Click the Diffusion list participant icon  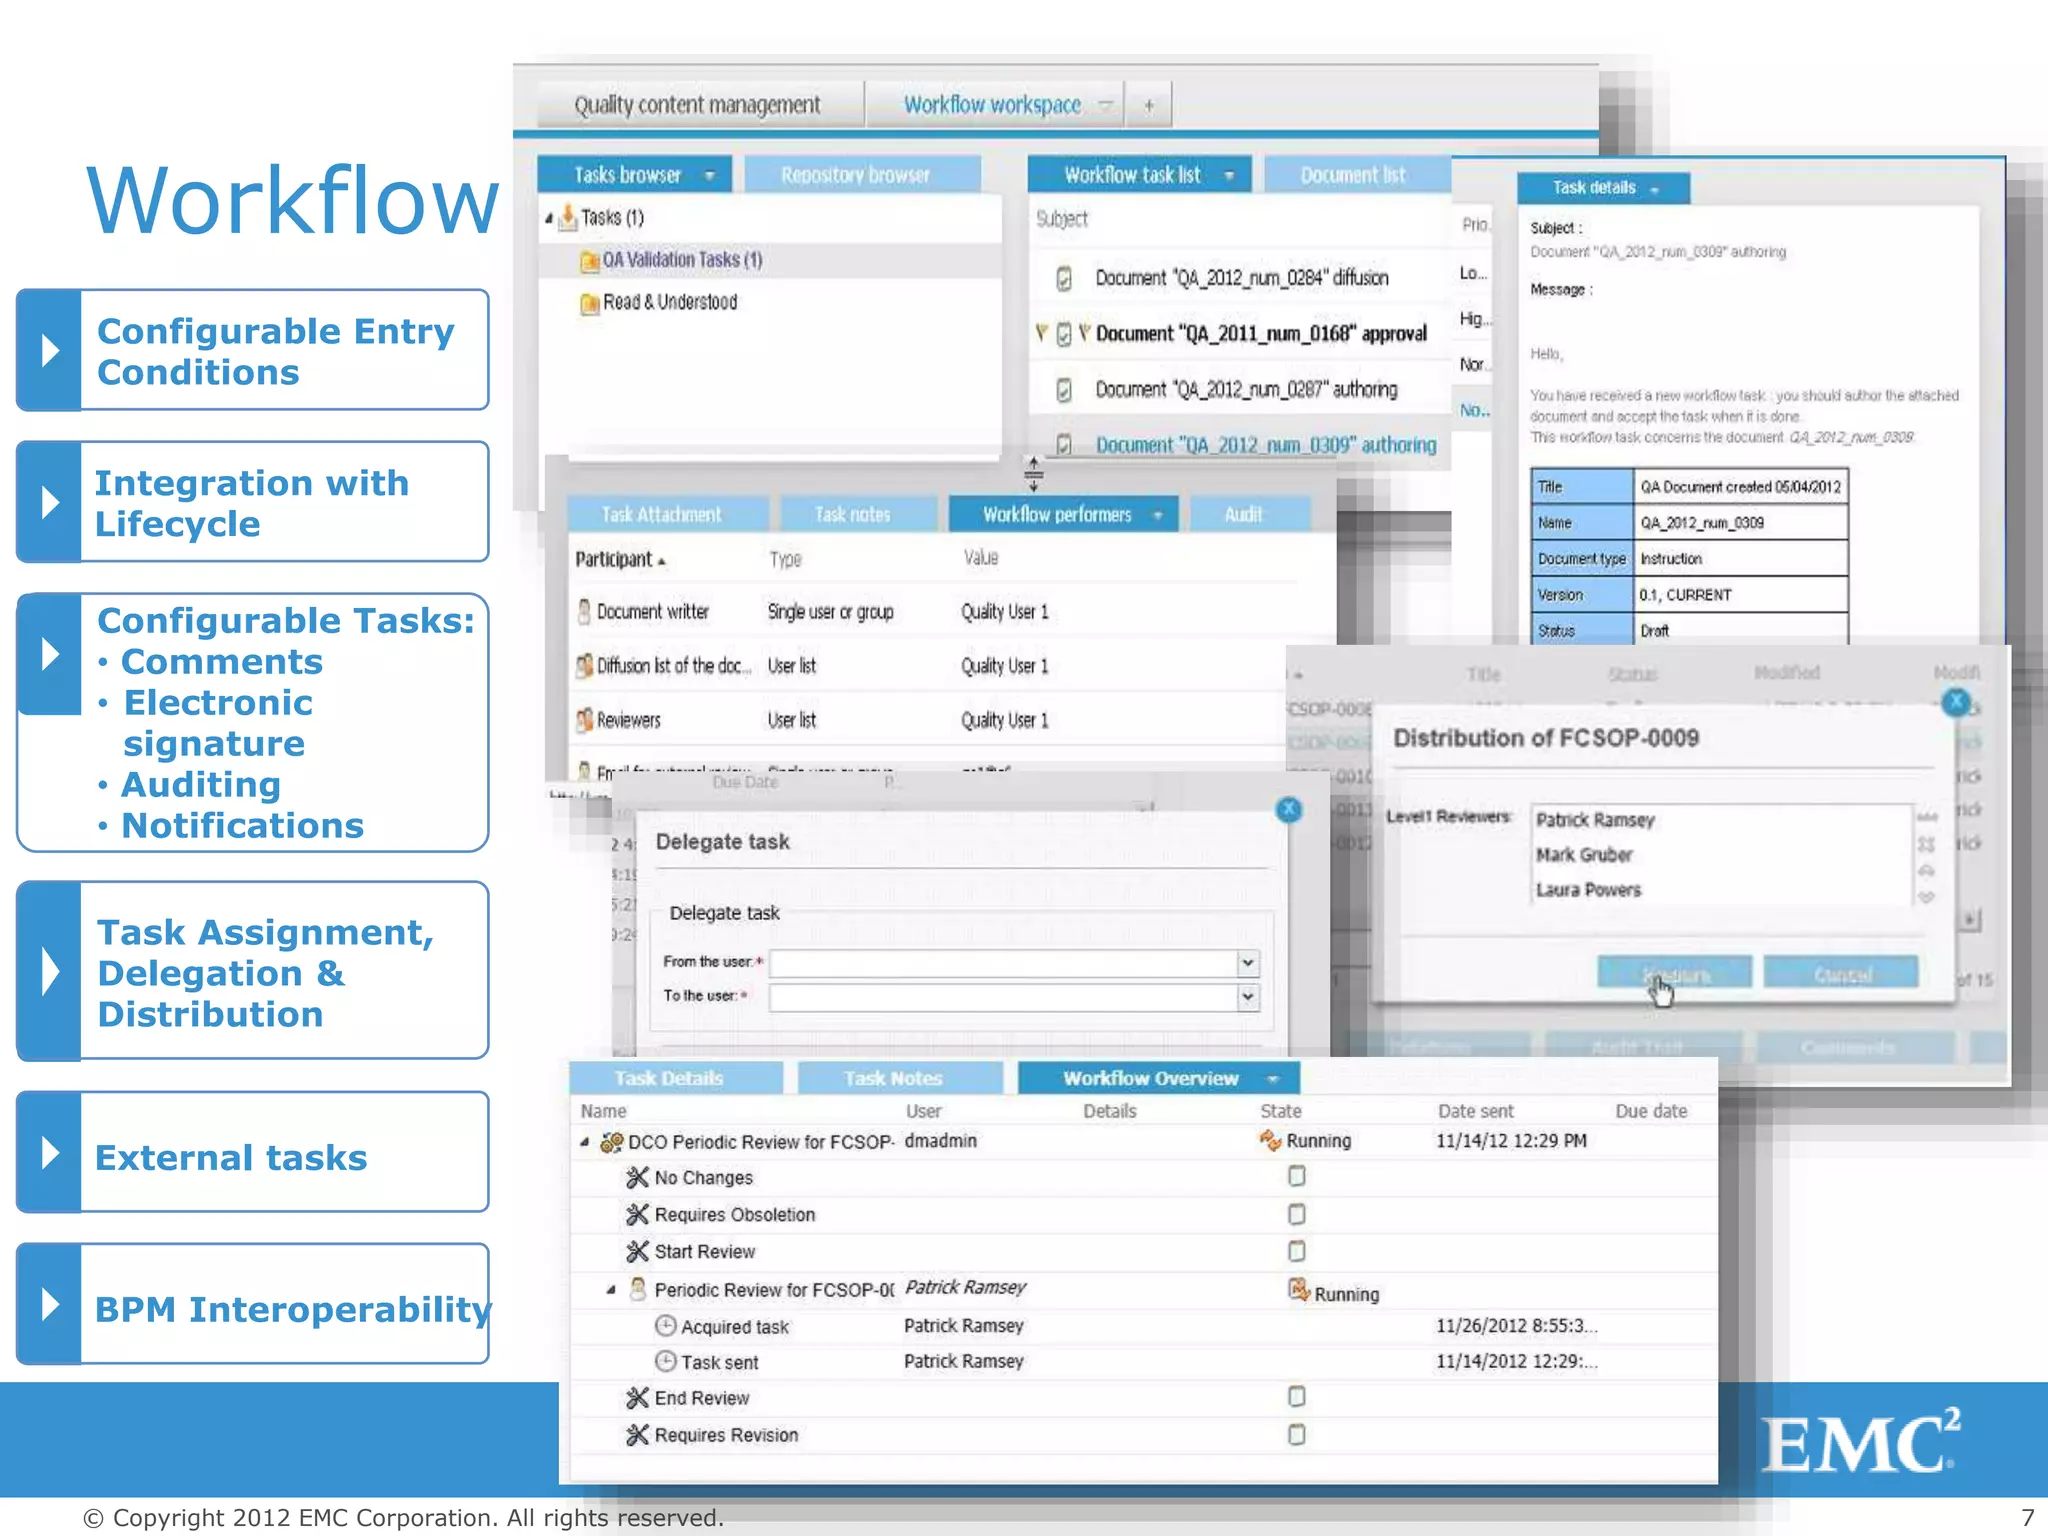(x=584, y=666)
